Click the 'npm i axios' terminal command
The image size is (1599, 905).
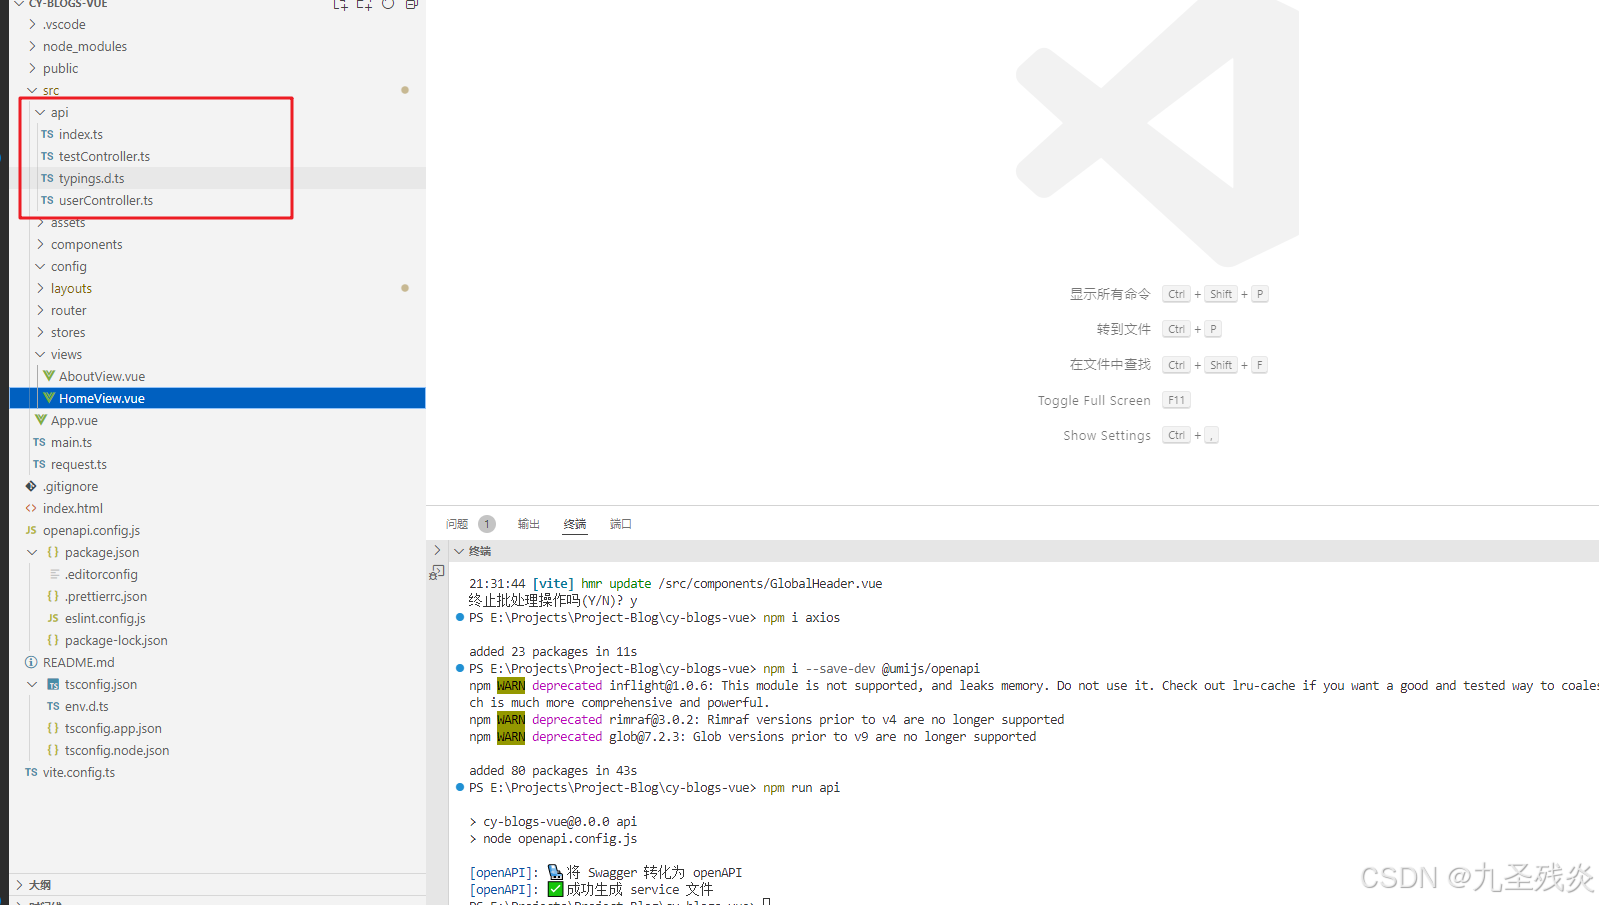801,618
